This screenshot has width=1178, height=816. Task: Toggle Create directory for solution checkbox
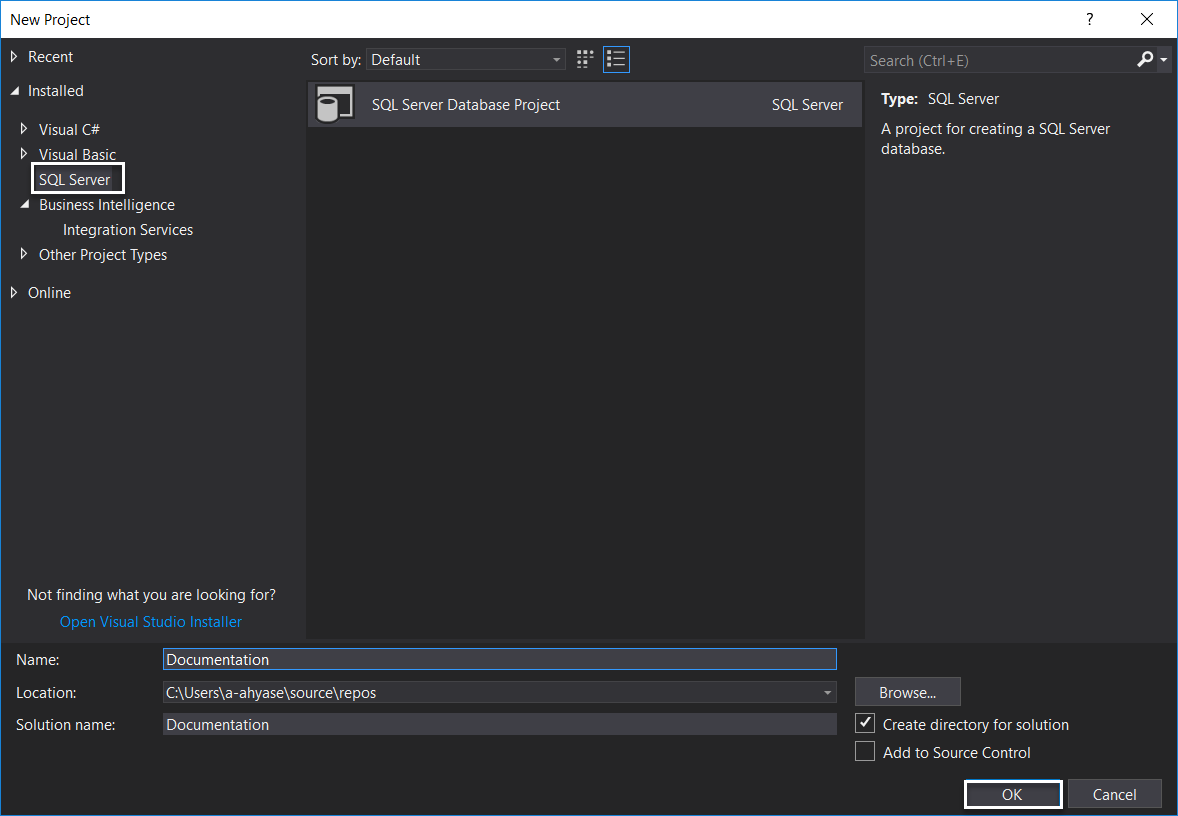tap(865, 724)
